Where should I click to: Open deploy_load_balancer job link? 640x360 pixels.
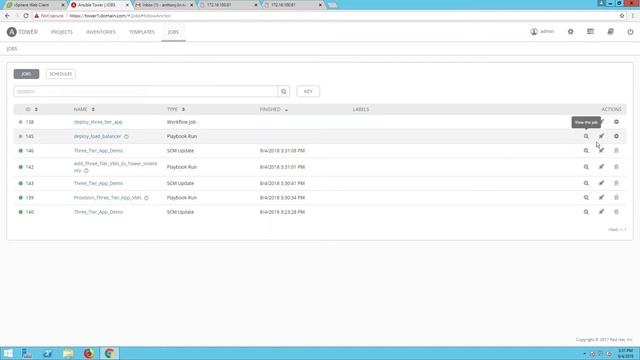point(98,136)
